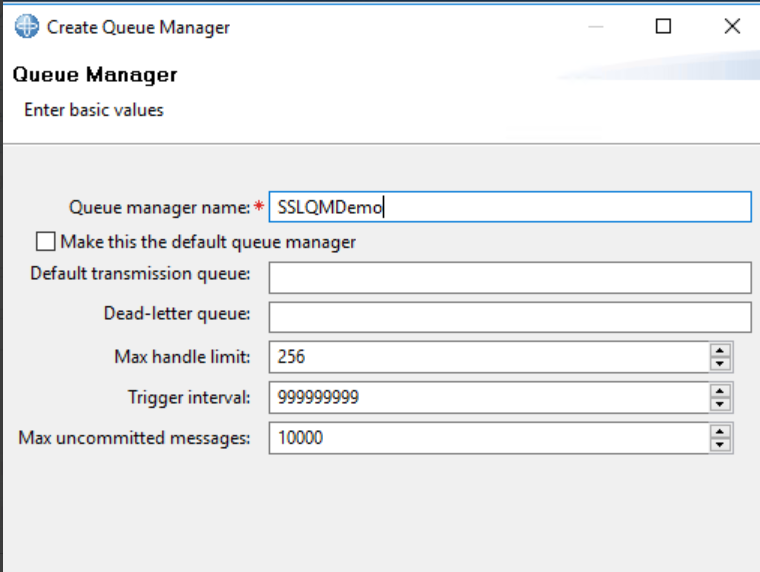Focus the Queue manager name field
Screen dimensions: 760x572
(510, 207)
